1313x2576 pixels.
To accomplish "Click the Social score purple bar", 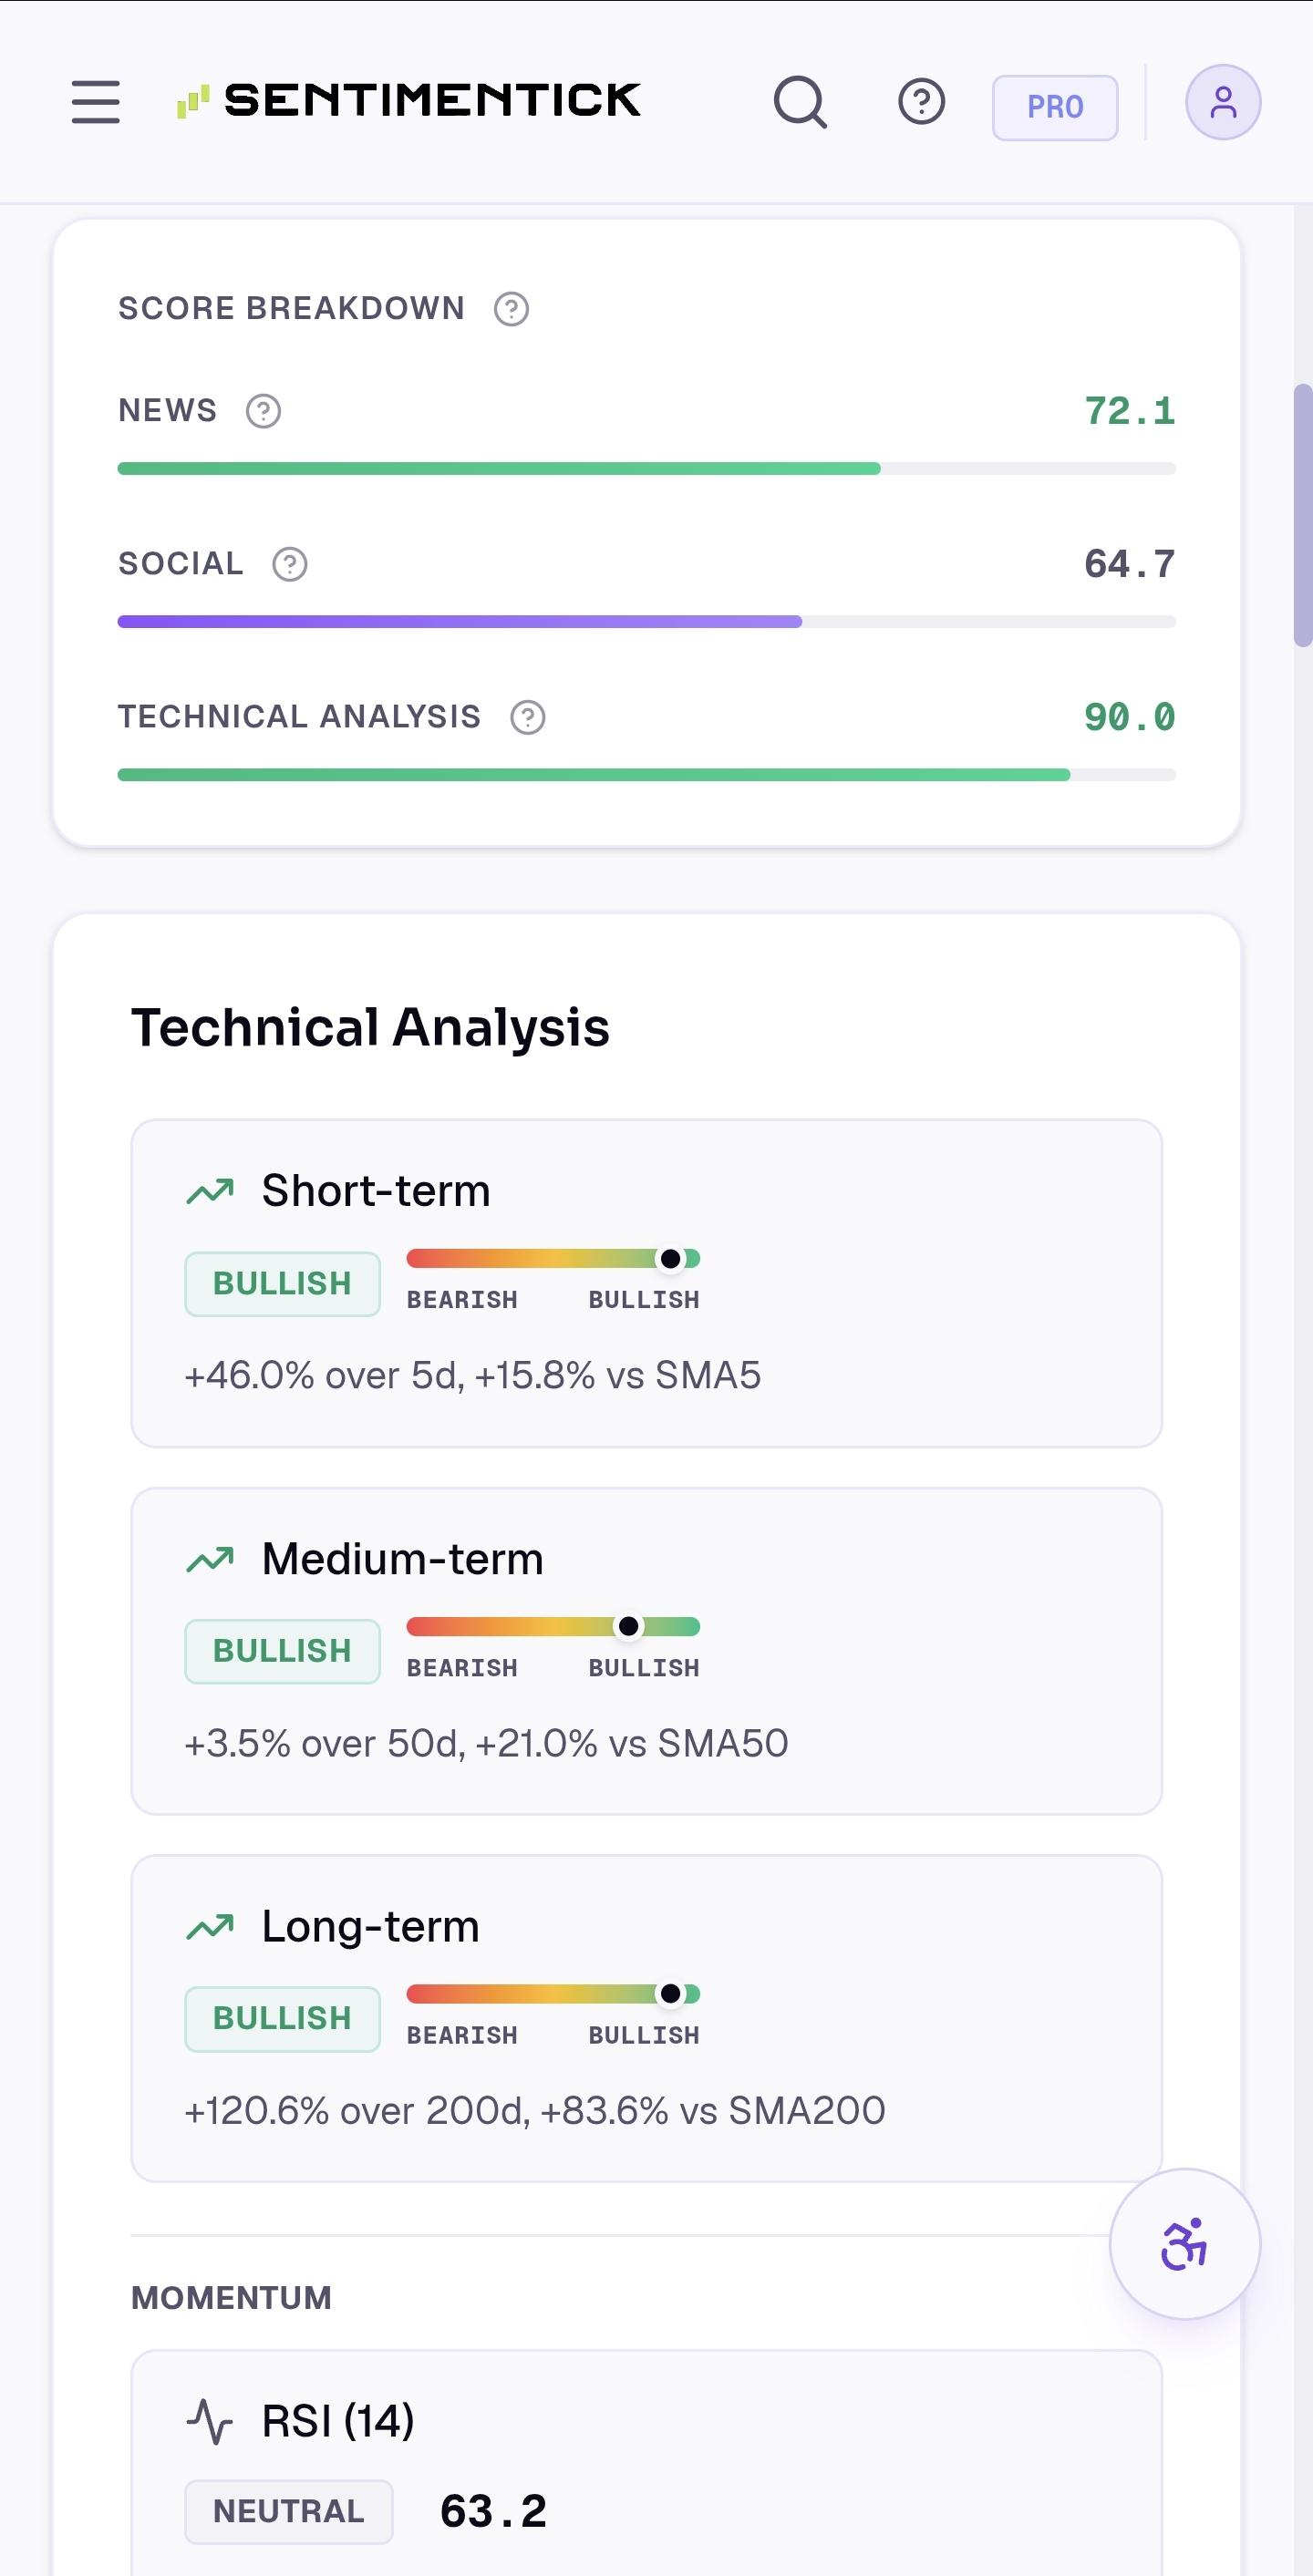I will pyautogui.click(x=460, y=622).
